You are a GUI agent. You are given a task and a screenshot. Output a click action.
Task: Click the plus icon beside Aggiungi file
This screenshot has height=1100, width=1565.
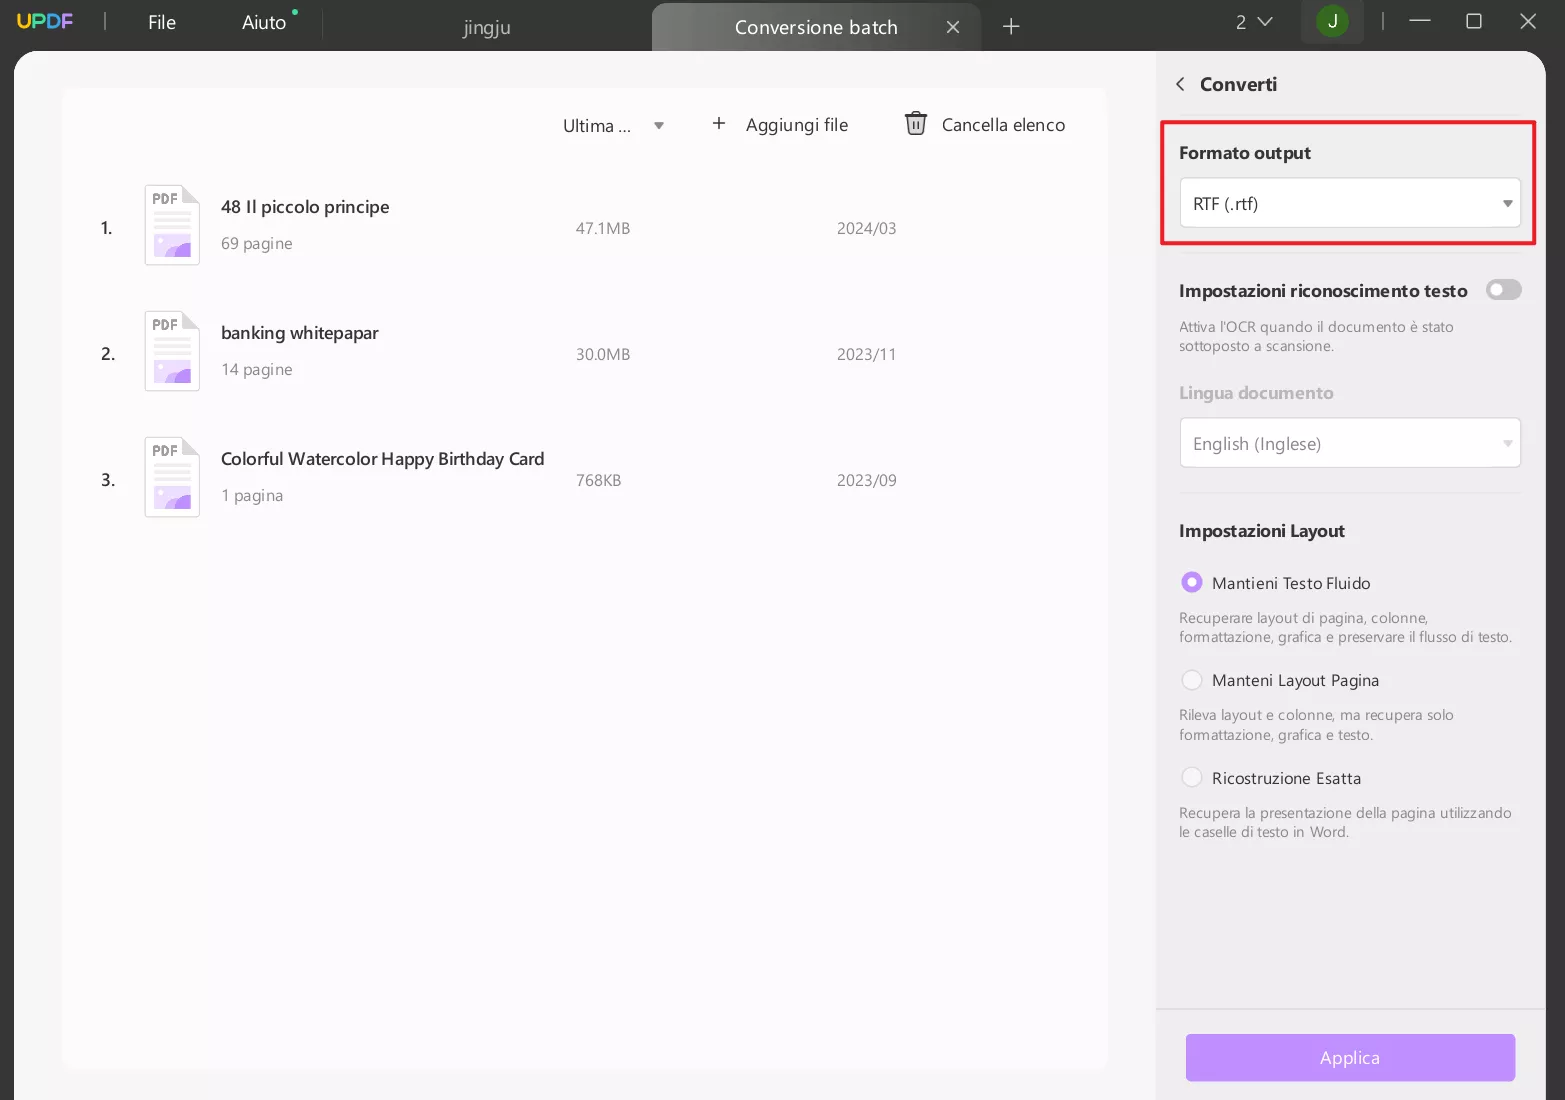click(x=719, y=124)
